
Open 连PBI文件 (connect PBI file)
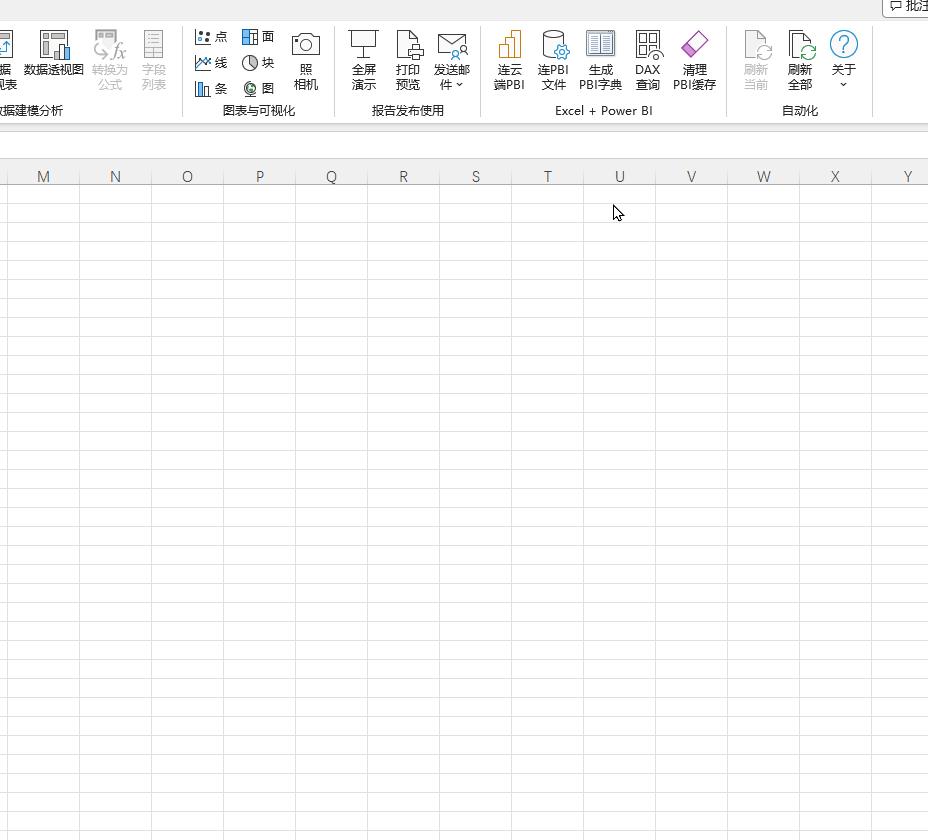tap(553, 58)
